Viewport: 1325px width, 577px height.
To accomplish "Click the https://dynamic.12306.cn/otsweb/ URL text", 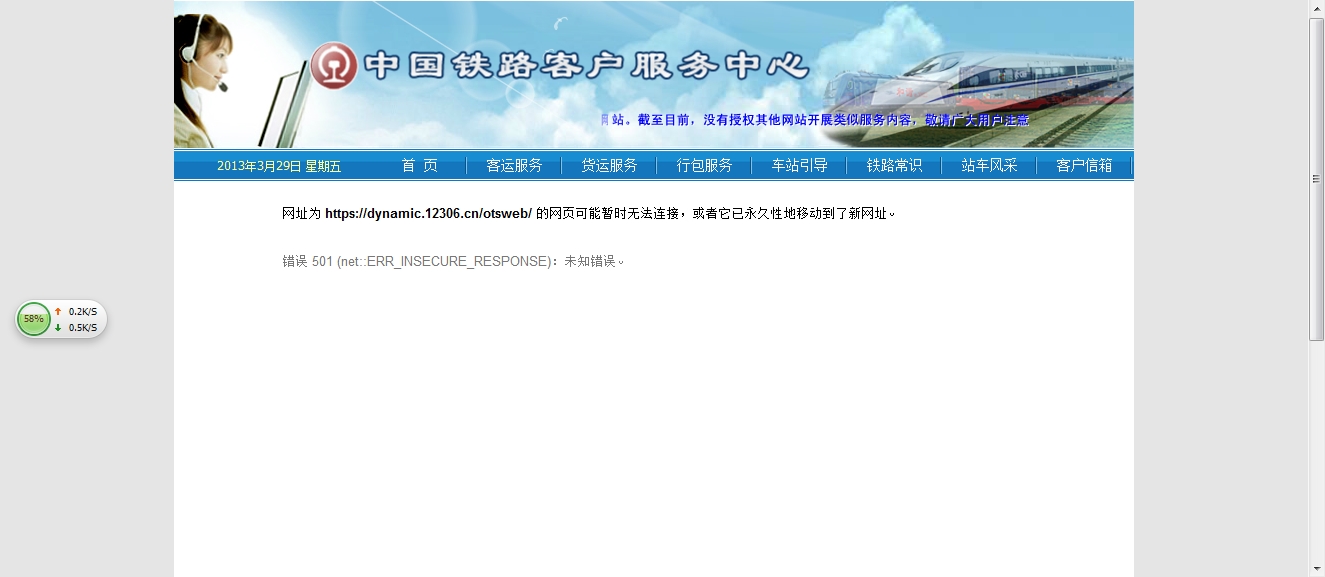I will [428, 213].
